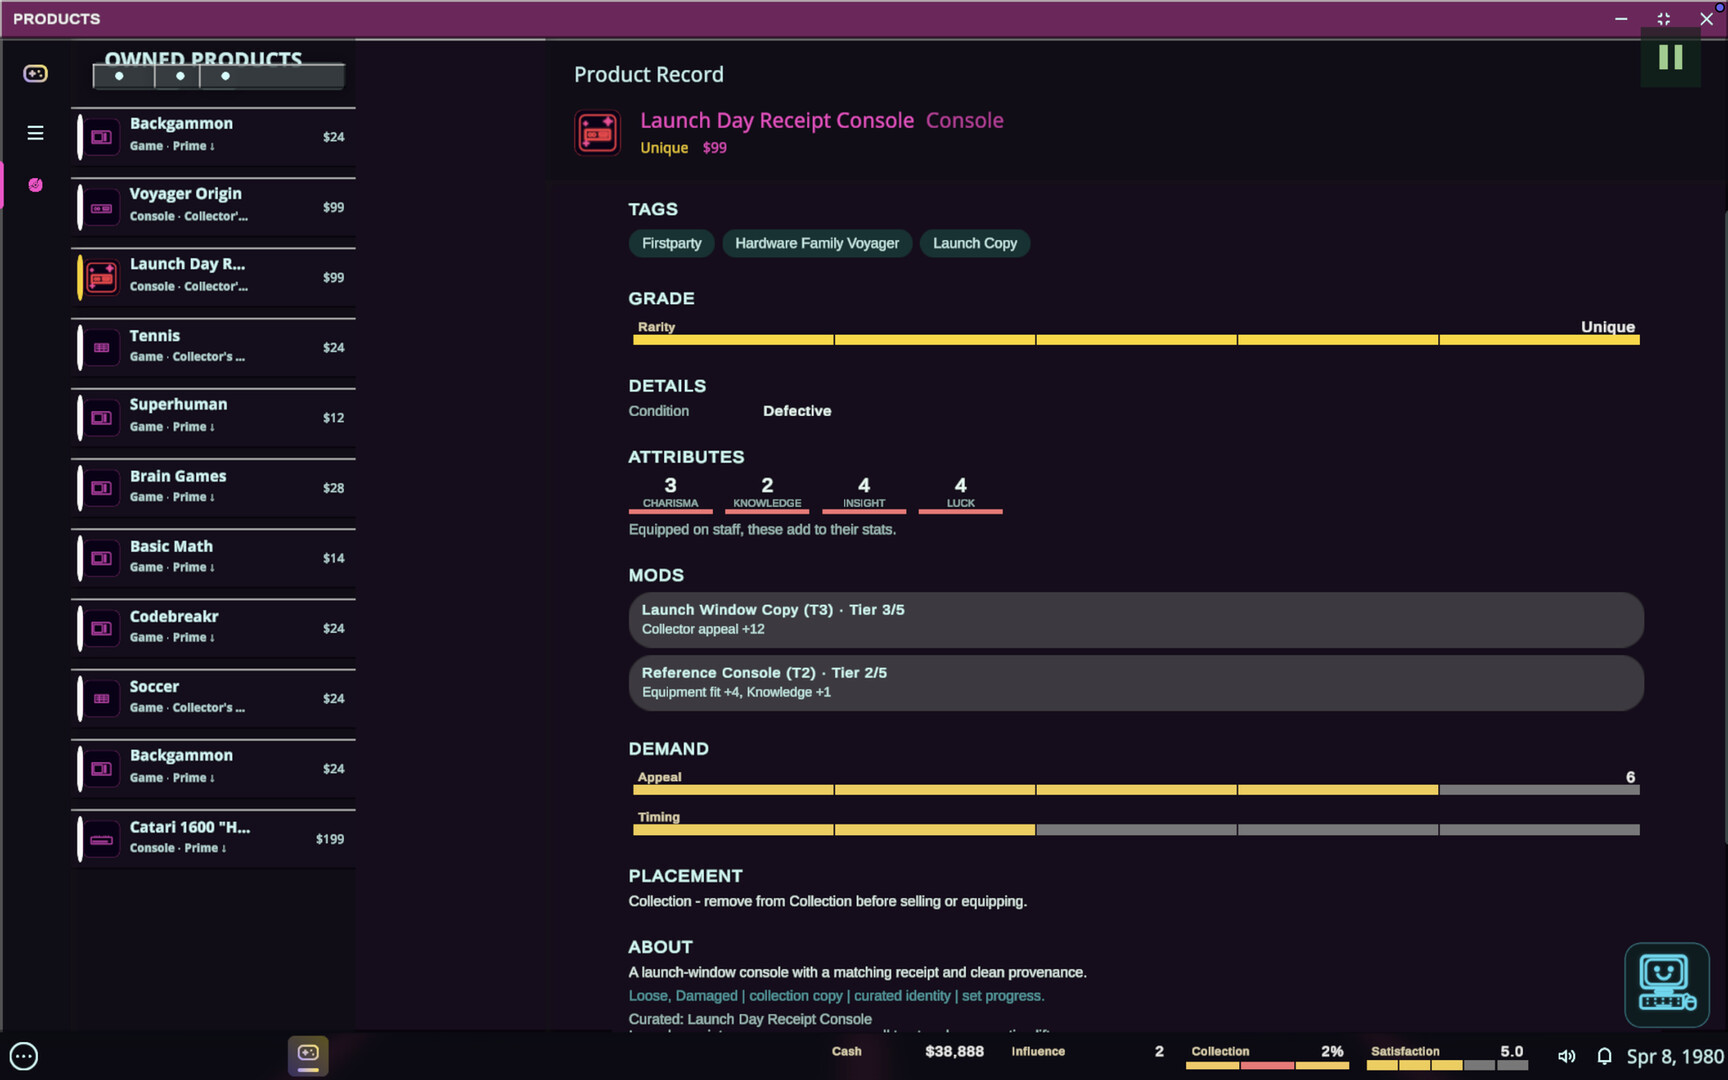Click the Firstparty tag
The image size is (1728, 1080).
pyautogui.click(x=671, y=243)
